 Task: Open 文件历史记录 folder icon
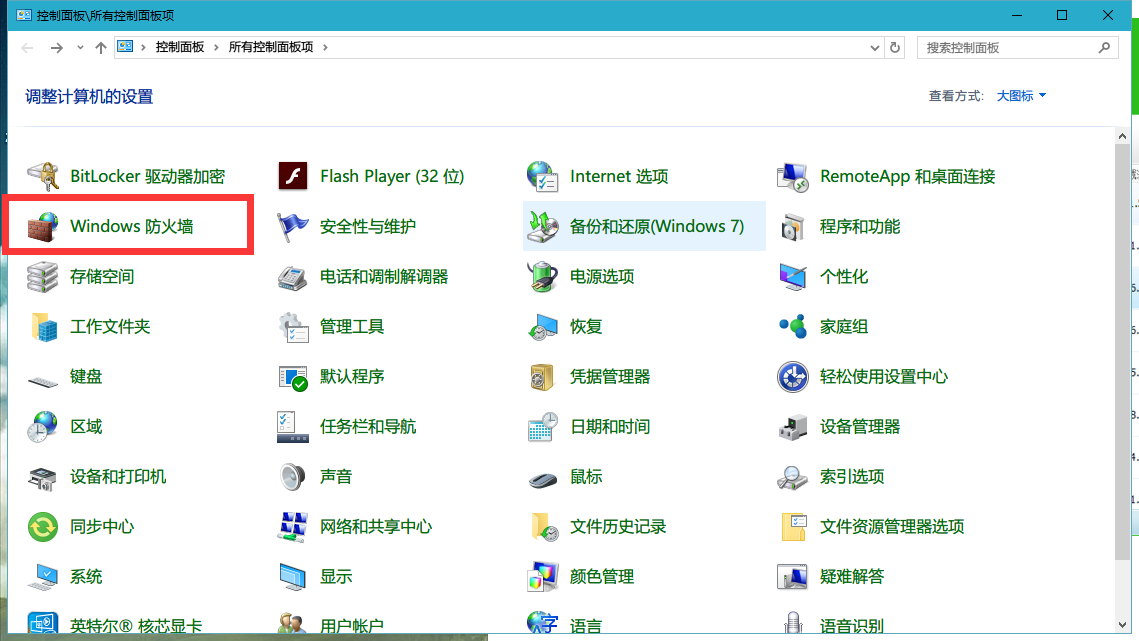tap(543, 528)
